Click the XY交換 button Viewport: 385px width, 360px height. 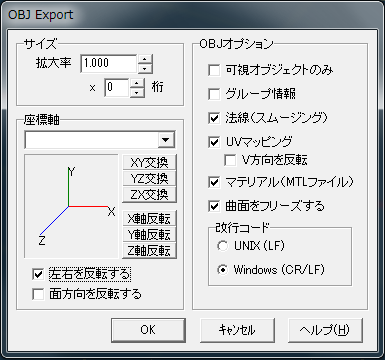pyautogui.click(x=149, y=162)
